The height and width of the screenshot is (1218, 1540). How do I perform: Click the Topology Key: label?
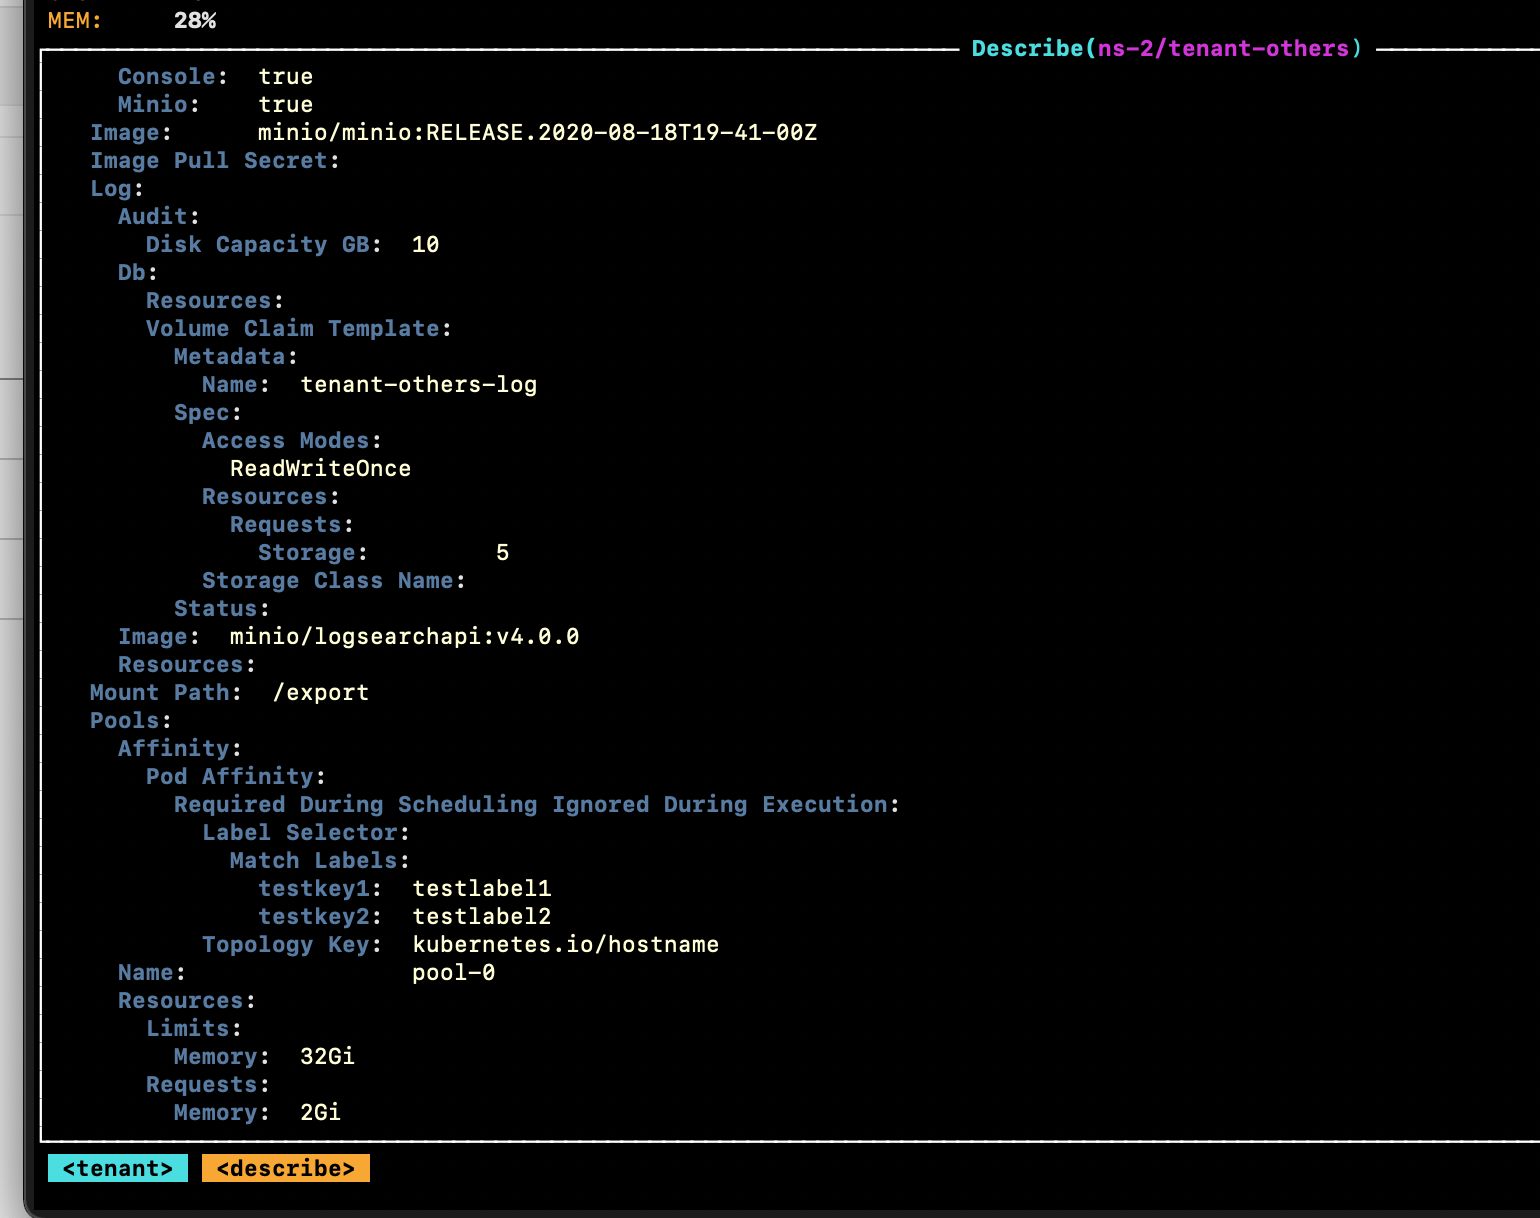292,944
